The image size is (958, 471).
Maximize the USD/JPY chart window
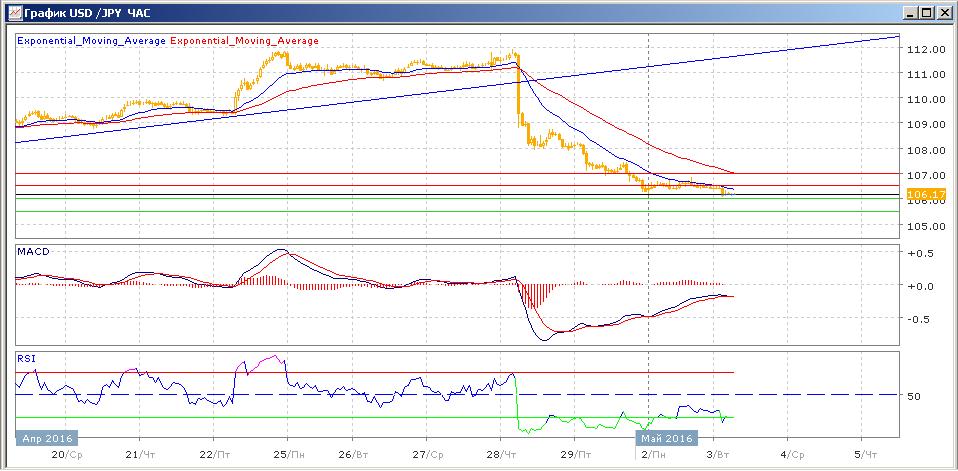[x=925, y=12]
